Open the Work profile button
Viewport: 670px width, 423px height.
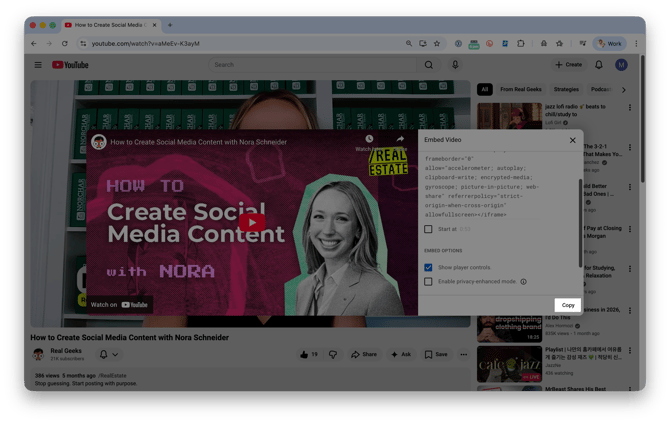click(x=609, y=44)
